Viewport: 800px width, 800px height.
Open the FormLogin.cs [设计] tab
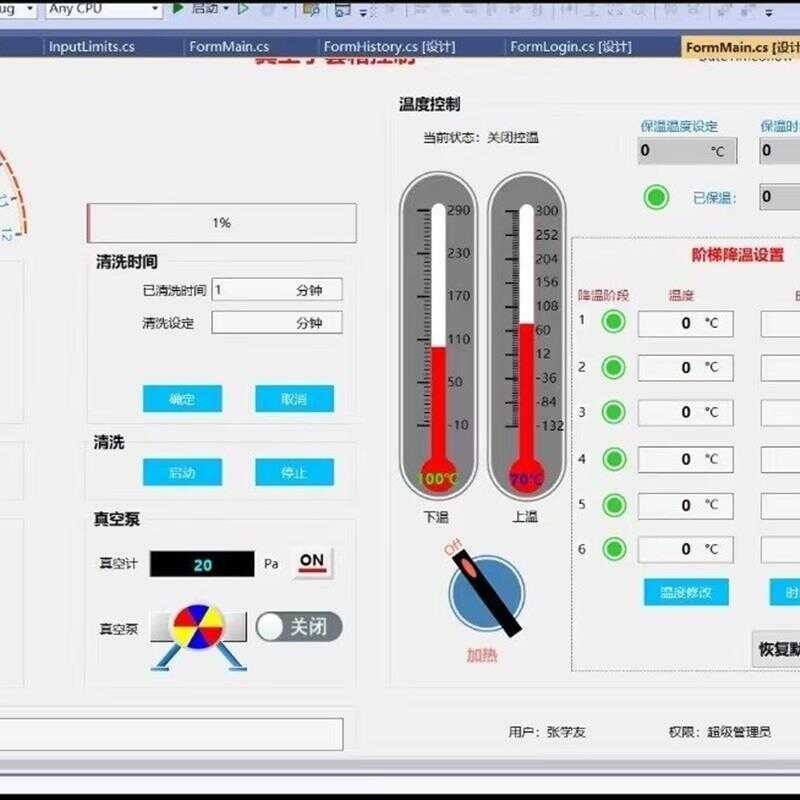pos(571,47)
